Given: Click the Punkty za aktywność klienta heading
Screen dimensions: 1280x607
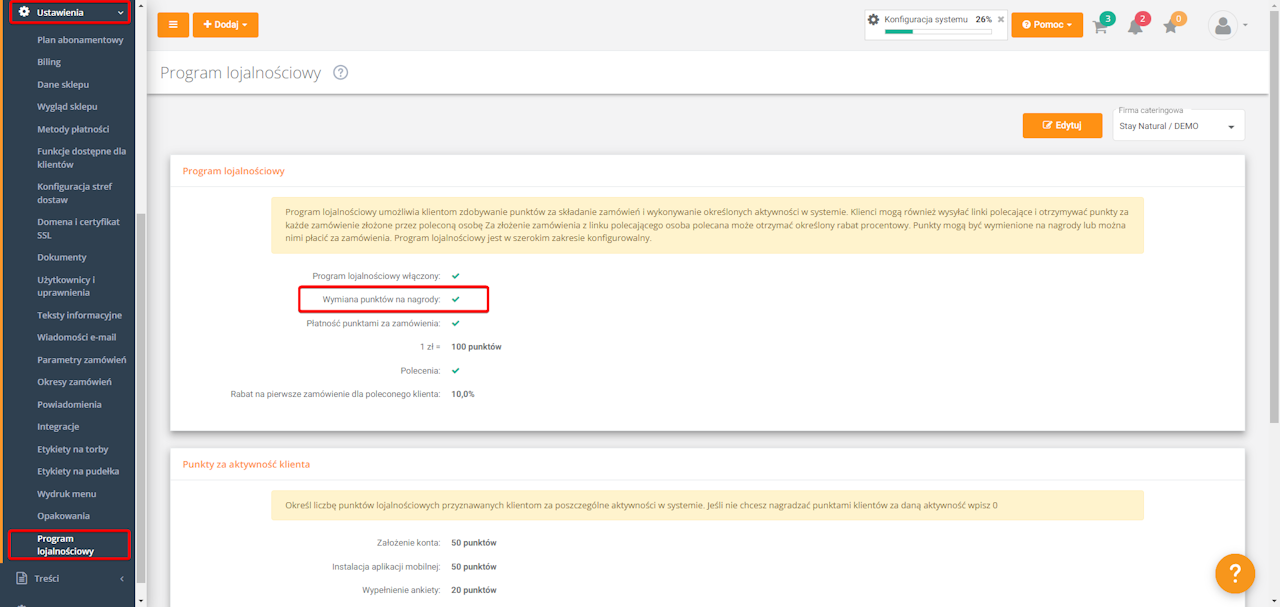Looking at the screenshot, I should click(x=246, y=465).
